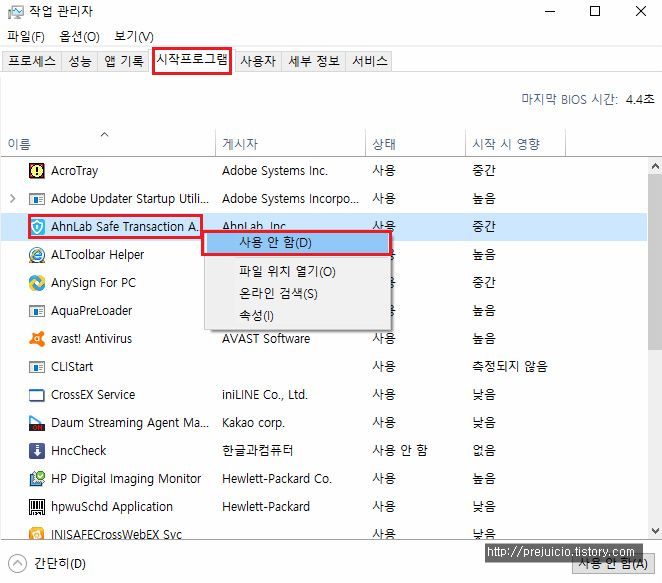Click the 마지막 BIOS 시간 4.4초 label
The image size is (662, 583).
pyautogui.click(x=588, y=100)
